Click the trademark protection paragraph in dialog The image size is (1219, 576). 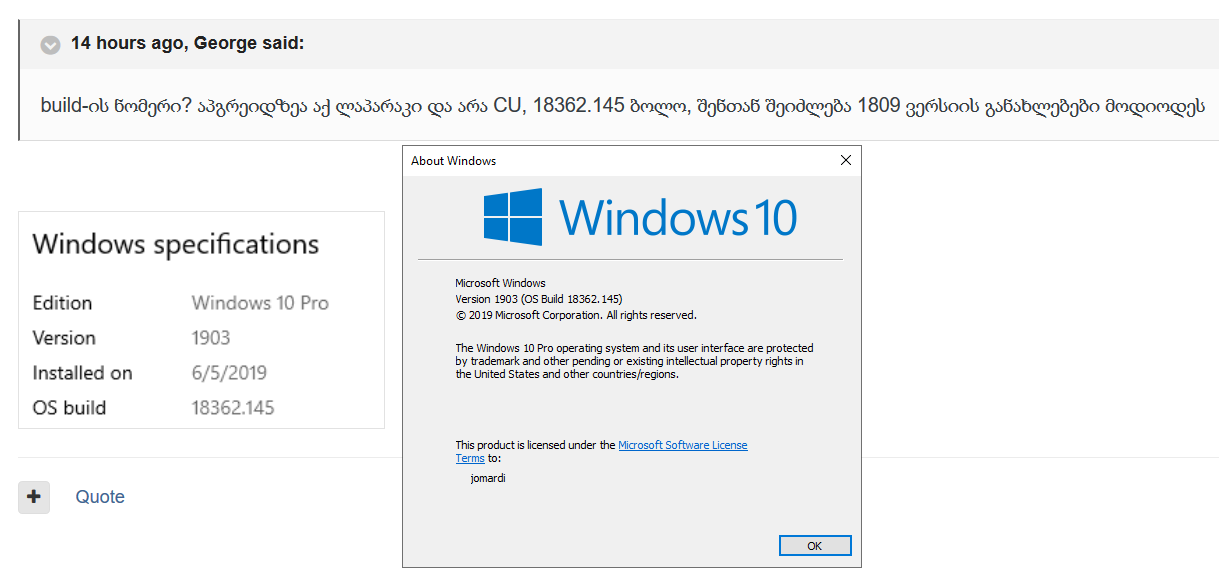634,361
